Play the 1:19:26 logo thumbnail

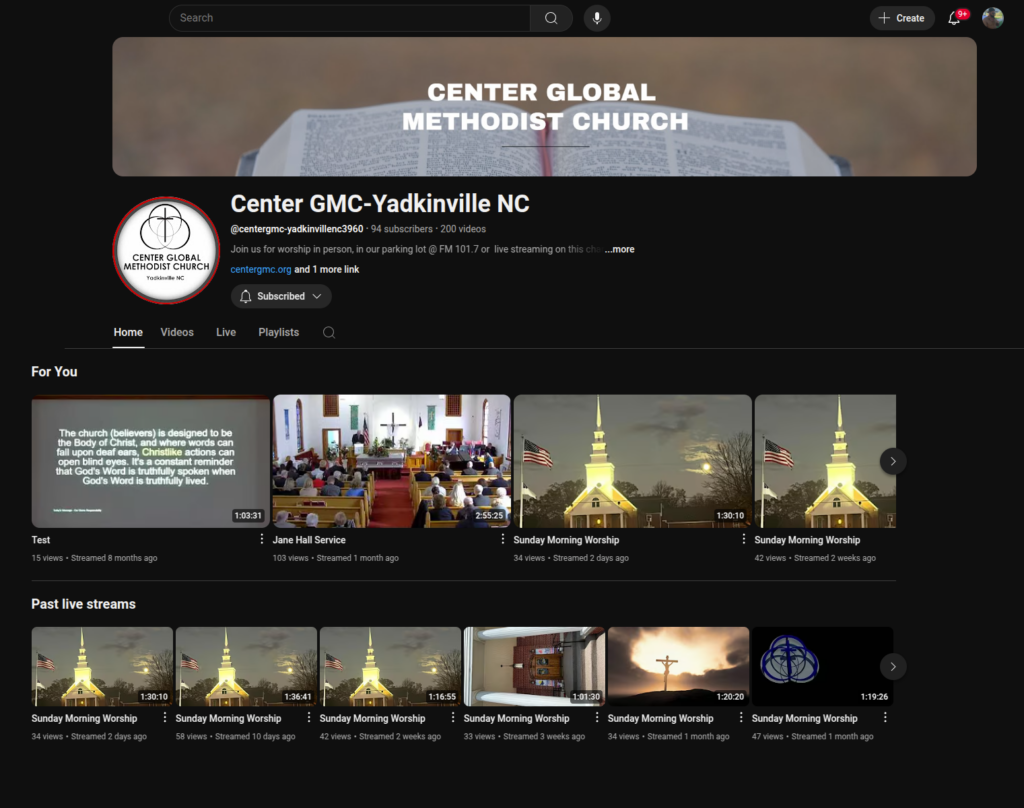click(822, 666)
